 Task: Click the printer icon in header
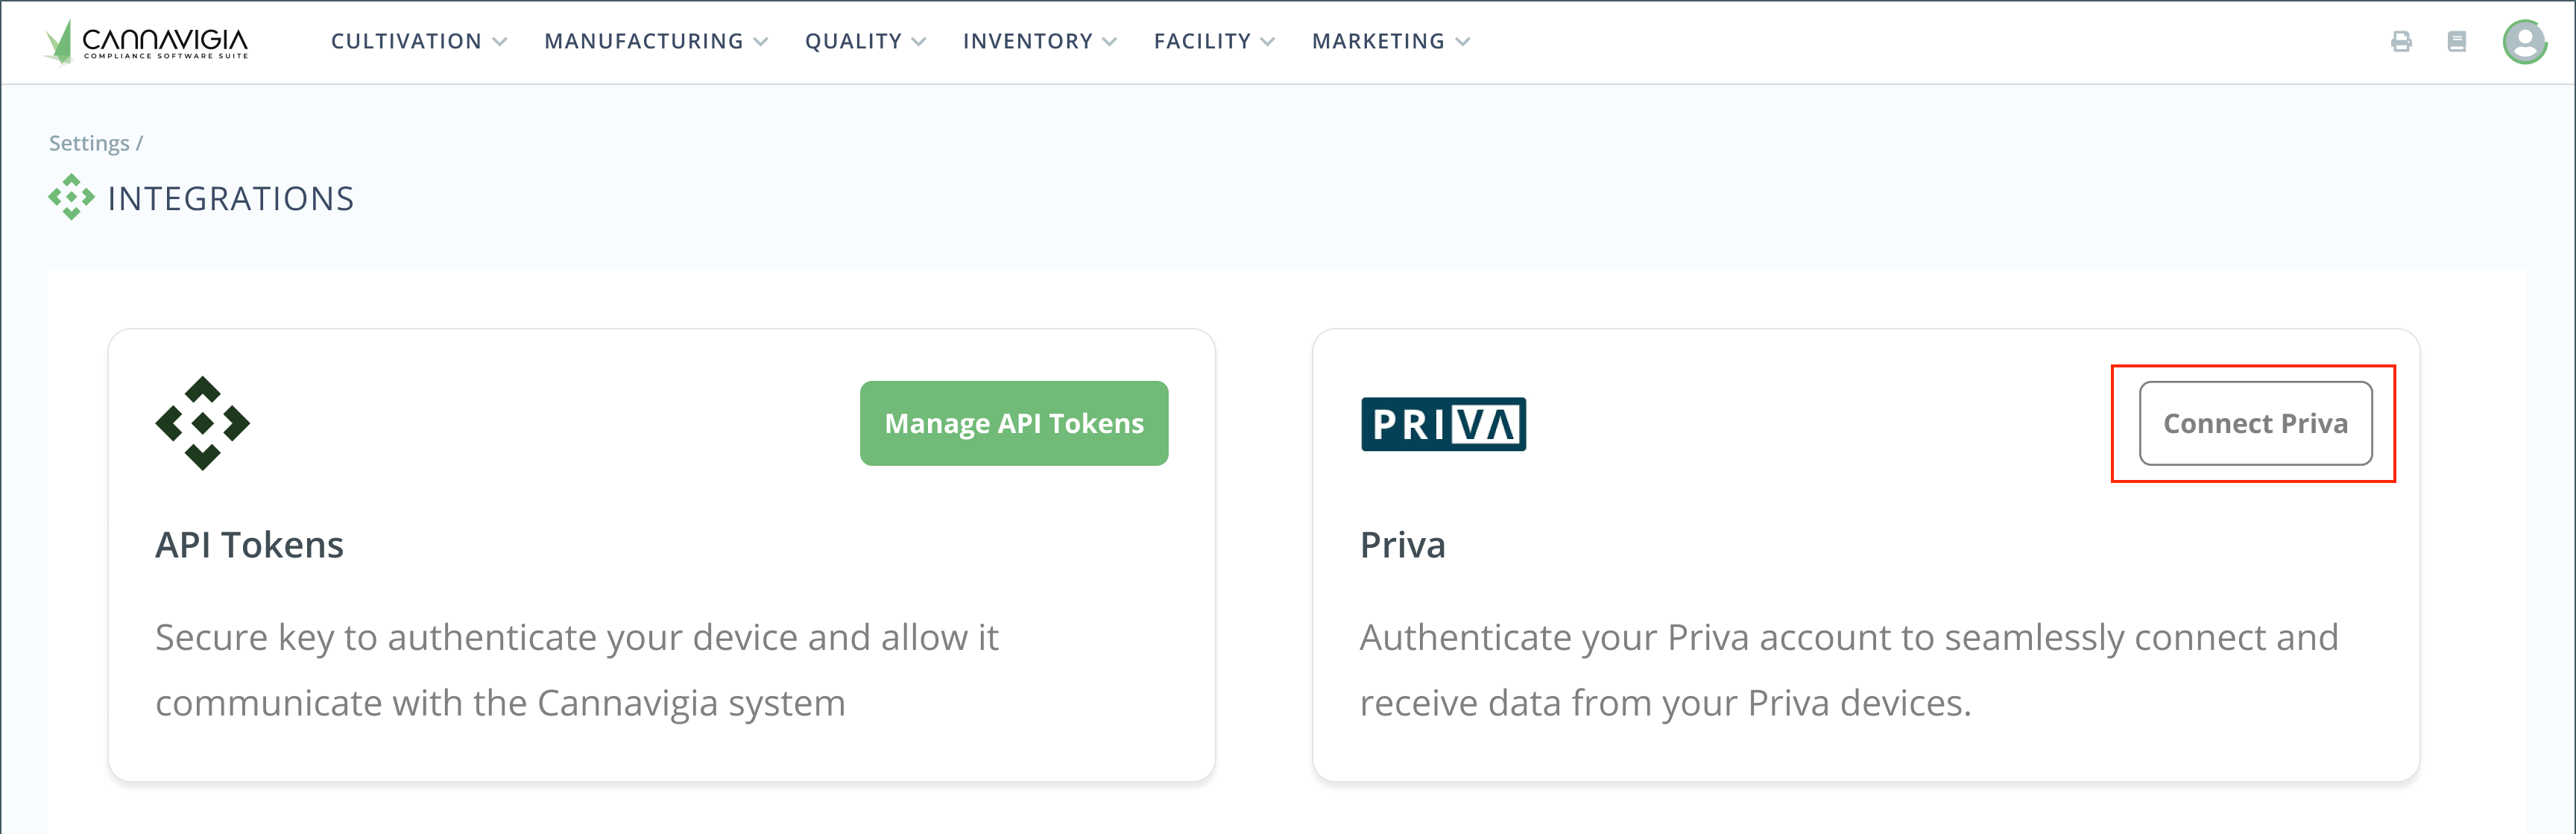pyautogui.click(x=2401, y=42)
